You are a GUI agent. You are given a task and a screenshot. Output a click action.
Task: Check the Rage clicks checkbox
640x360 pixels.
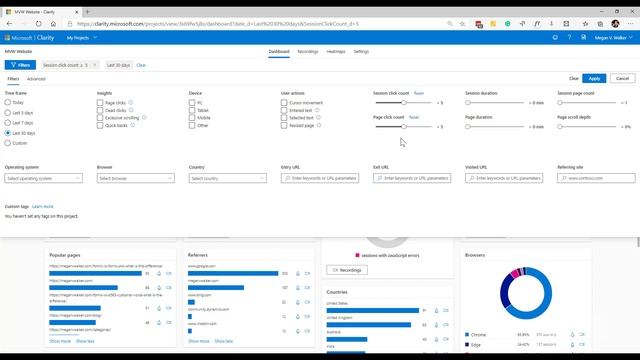coord(100,102)
